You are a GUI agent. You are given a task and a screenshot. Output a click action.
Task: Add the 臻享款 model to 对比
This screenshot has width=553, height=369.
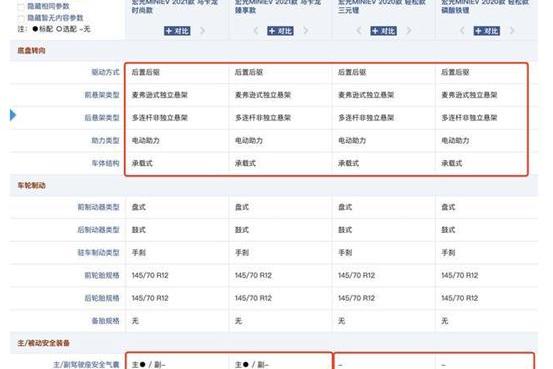click(x=280, y=31)
